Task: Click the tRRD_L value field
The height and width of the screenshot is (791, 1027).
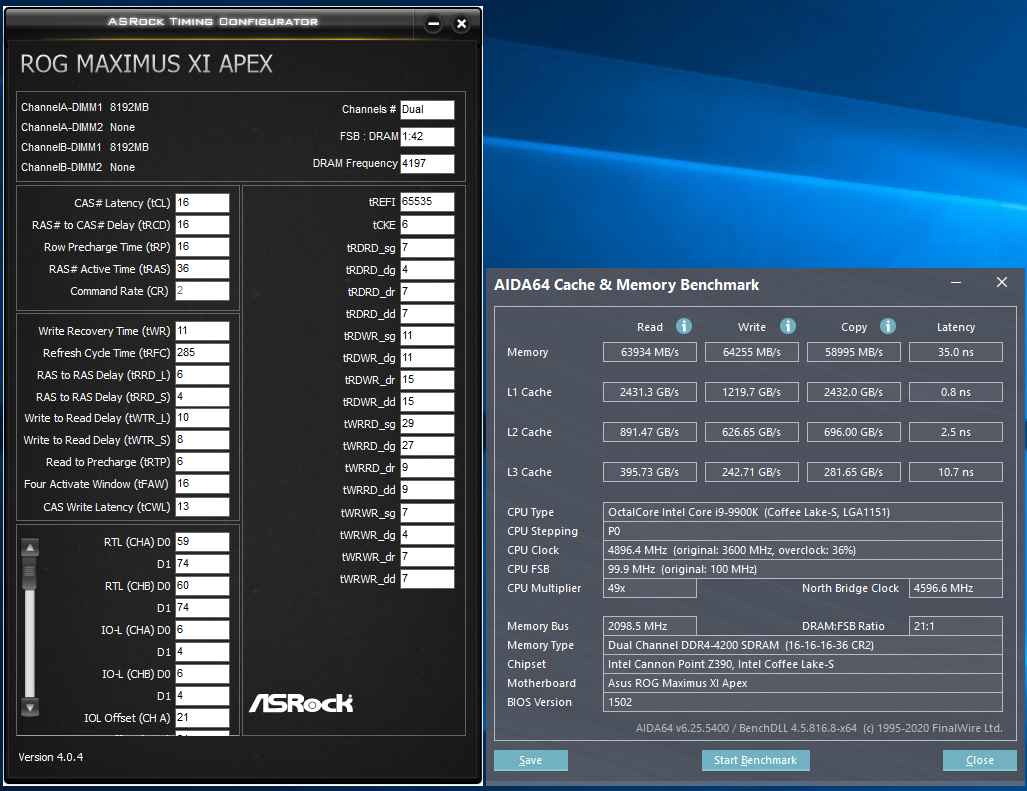Action: tap(202, 375)
